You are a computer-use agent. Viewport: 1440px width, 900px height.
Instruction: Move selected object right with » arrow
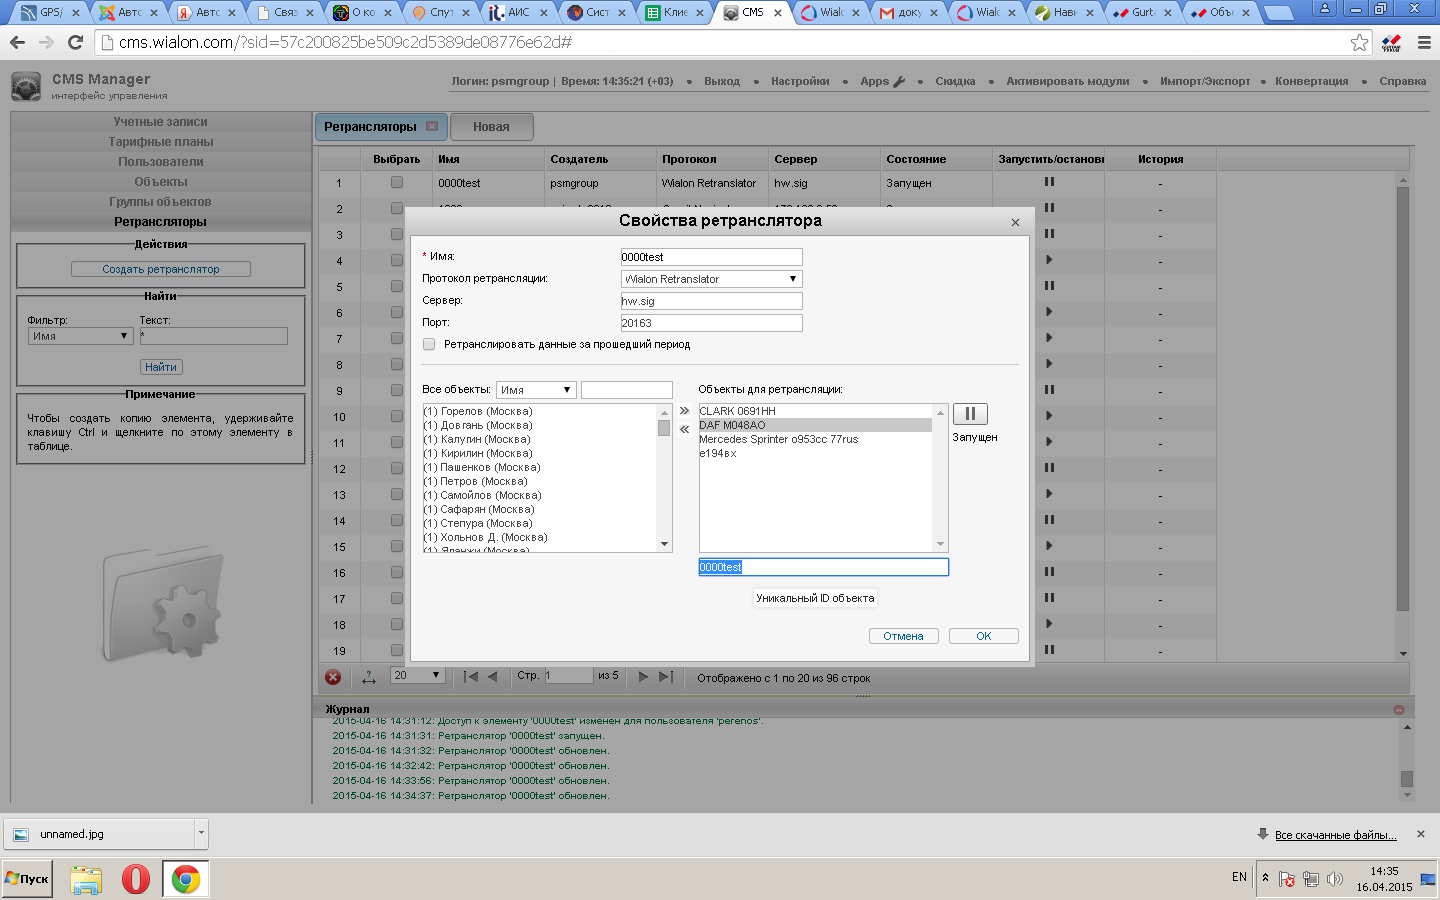point(685,411)
